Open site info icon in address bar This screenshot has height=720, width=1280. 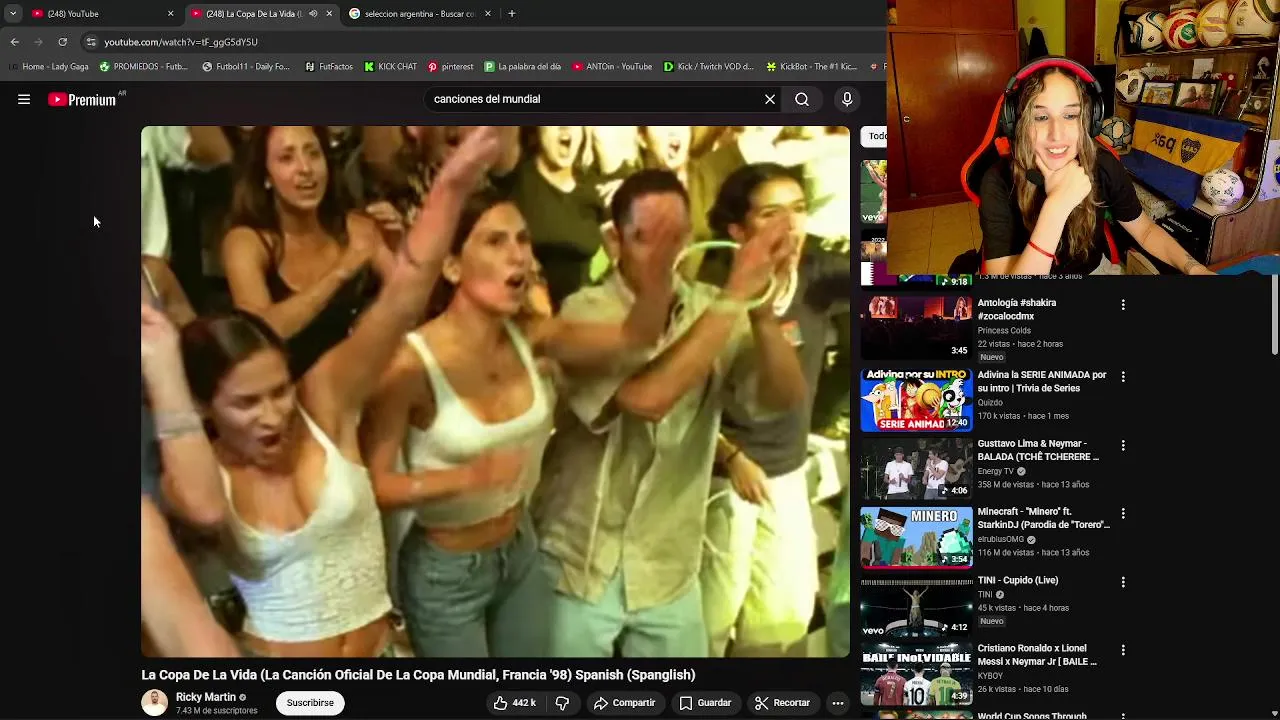coord(91,42)
